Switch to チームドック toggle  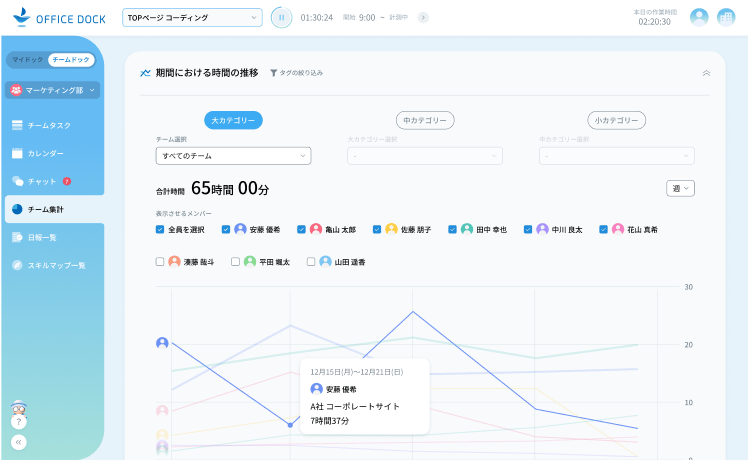coord(71,60)
